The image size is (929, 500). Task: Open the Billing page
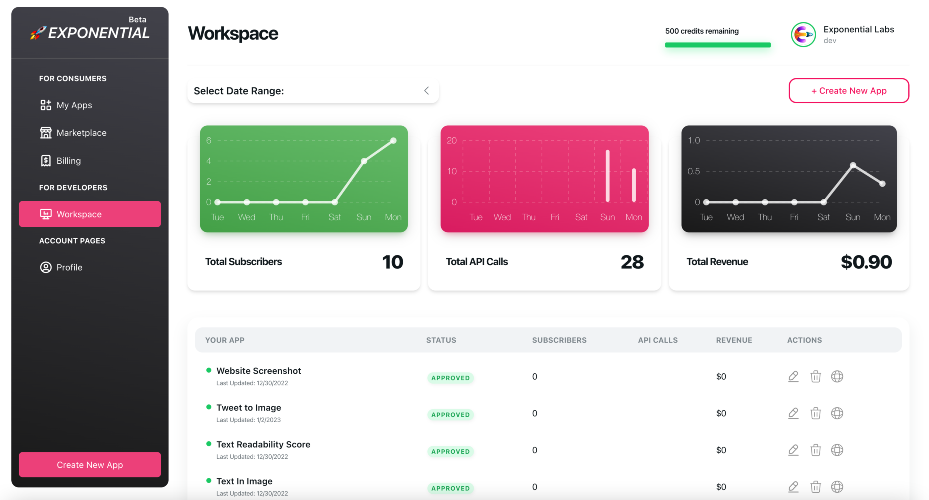(68, 161)
